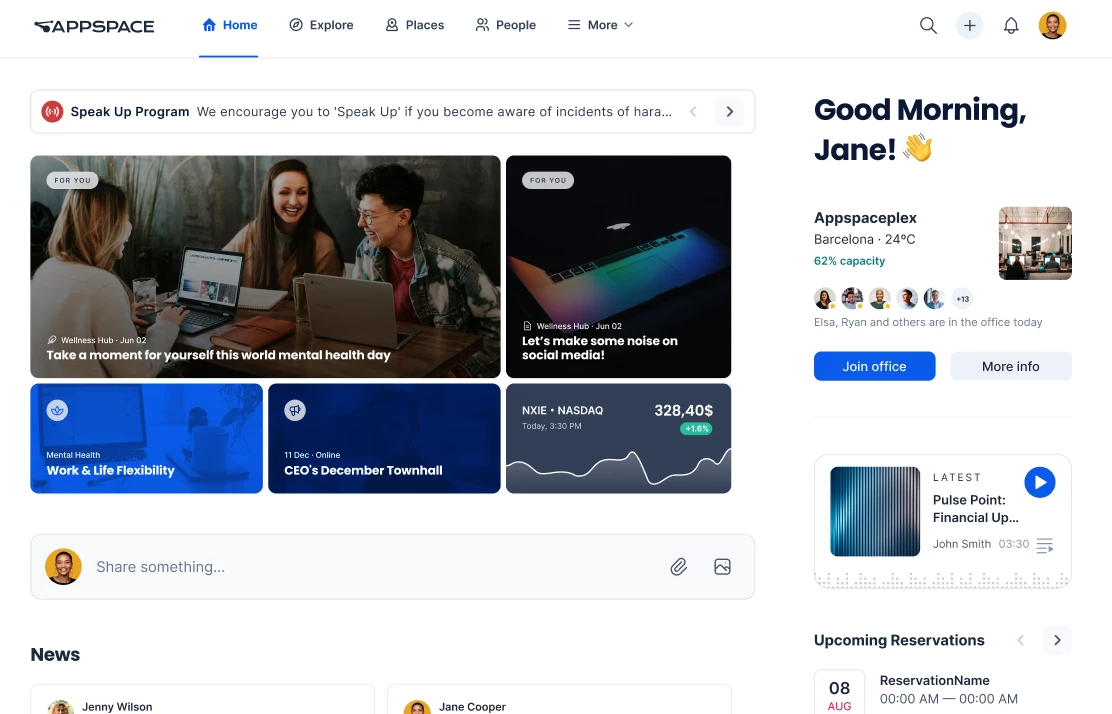This screenshot has width=1112, height=714.
Task: Open Jane Cooper's news post
Action: pos(559,700)
